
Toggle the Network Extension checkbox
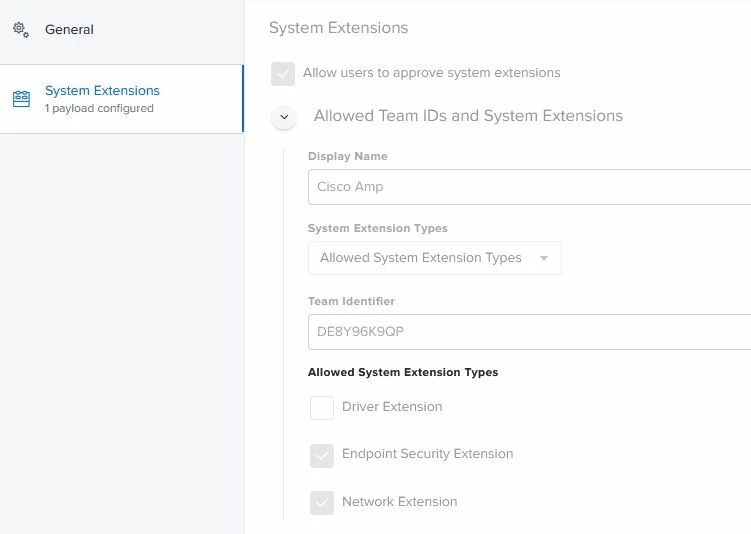coord(322,503)
